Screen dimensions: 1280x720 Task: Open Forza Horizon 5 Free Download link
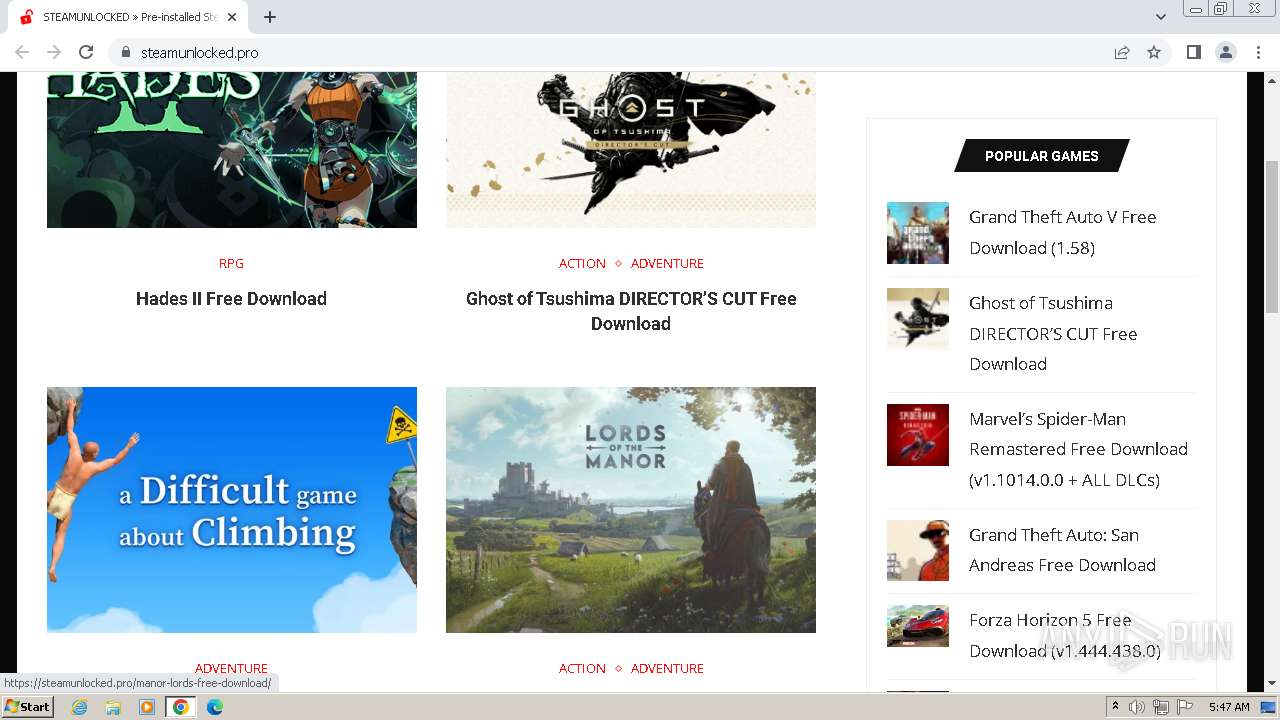click(1065, 635)
